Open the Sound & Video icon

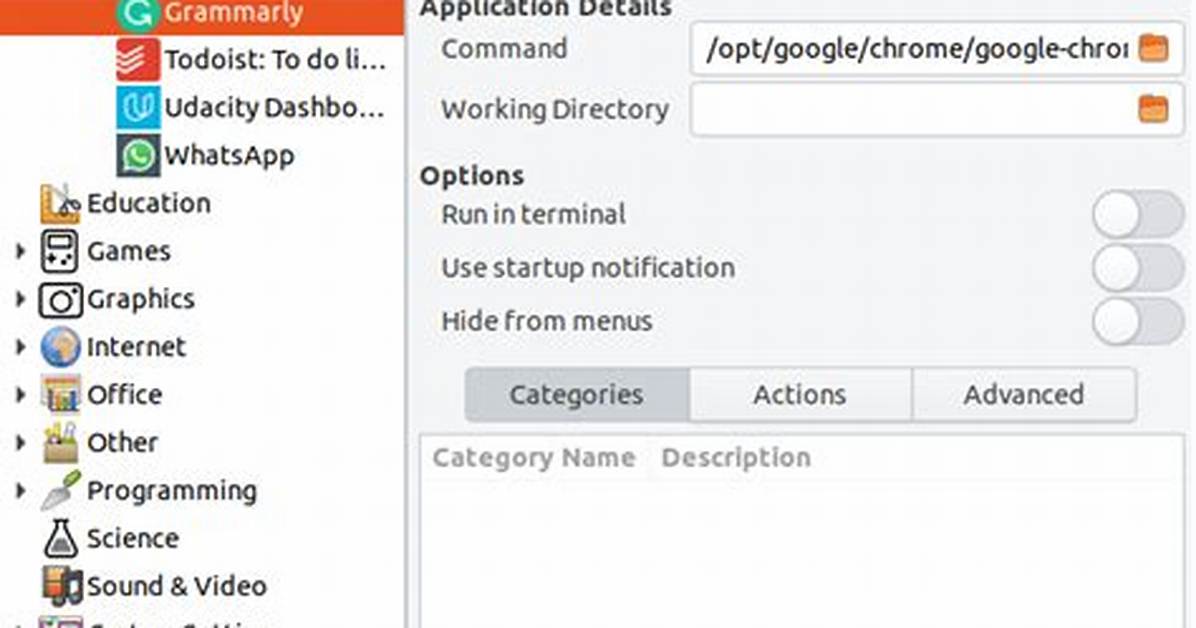[x=62, y=587]
